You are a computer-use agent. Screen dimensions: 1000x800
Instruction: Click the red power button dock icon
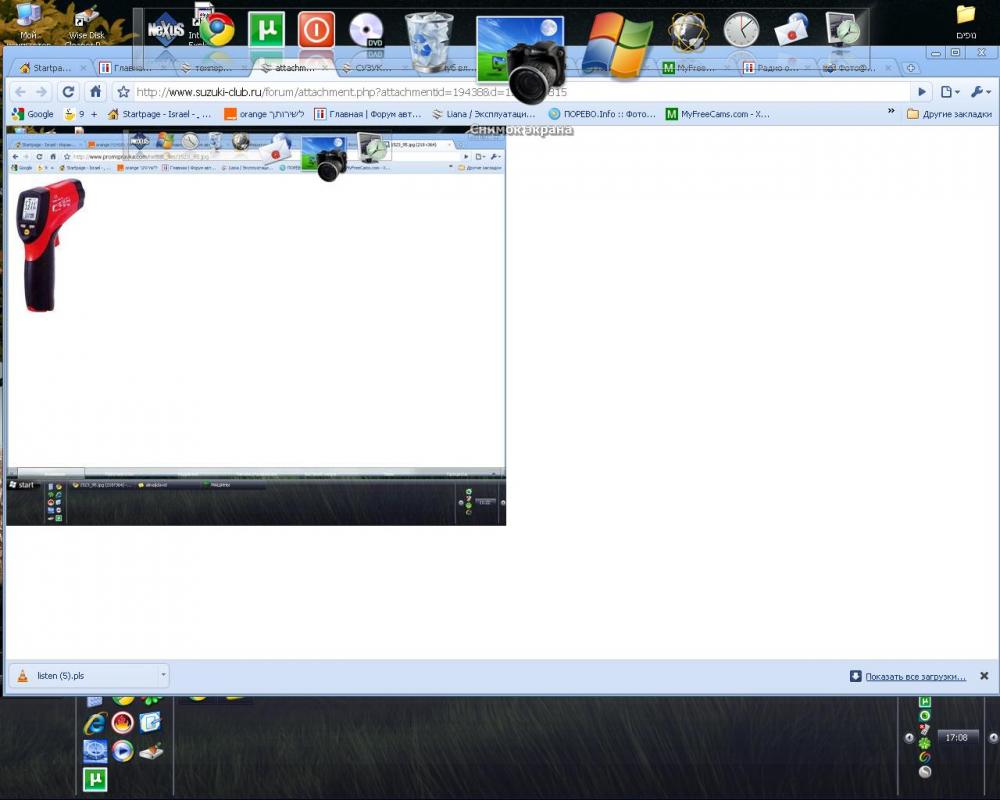click(x=316, y=29)
